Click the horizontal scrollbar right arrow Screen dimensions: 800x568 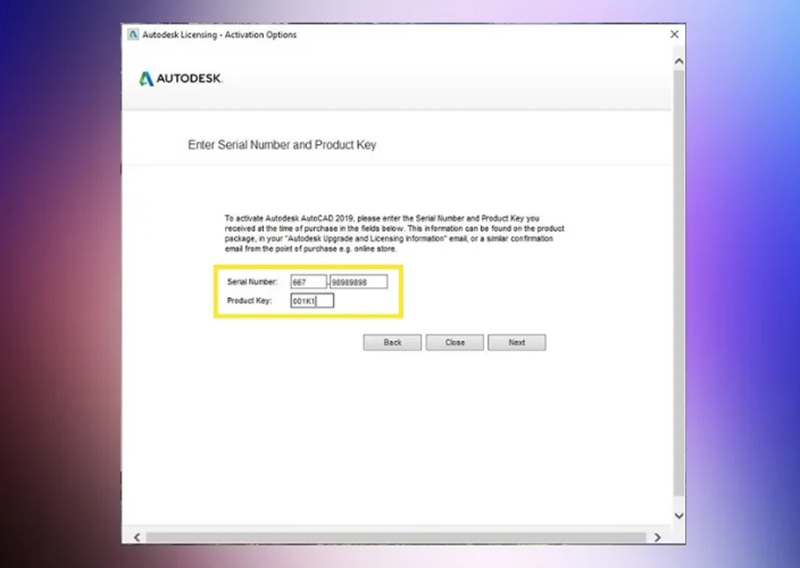tap(656, 537)
